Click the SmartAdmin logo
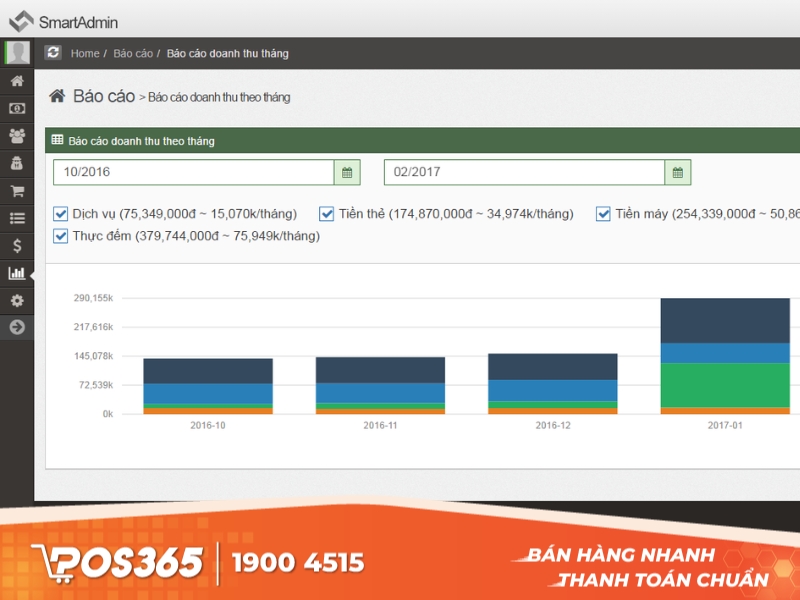The image size is (800, 600). [64, 20]
